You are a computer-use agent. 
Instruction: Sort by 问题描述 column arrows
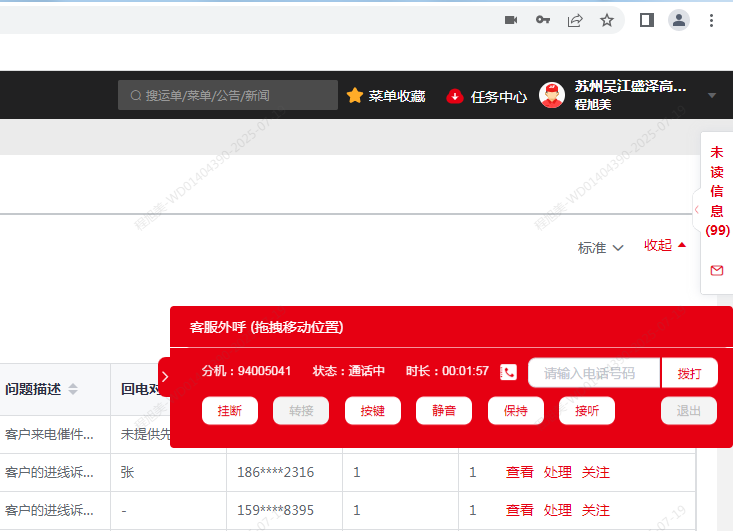pos(73,389)
